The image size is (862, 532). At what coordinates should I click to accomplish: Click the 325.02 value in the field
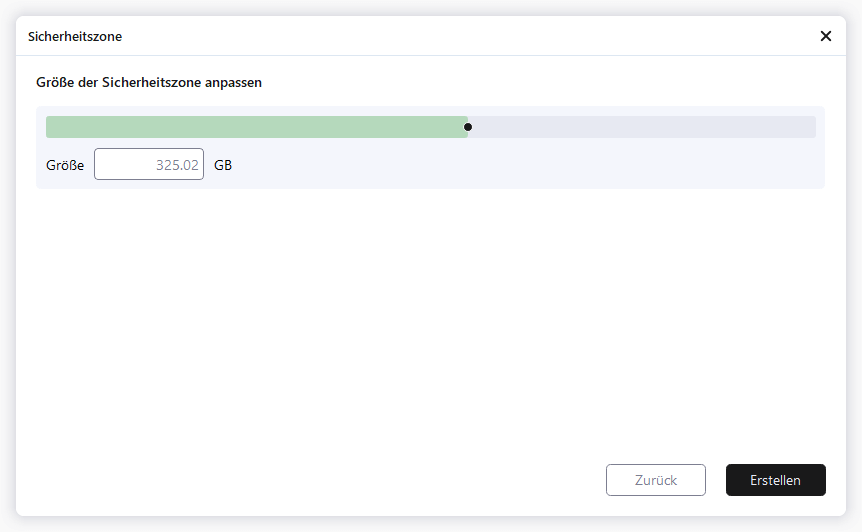click(178, 165)
